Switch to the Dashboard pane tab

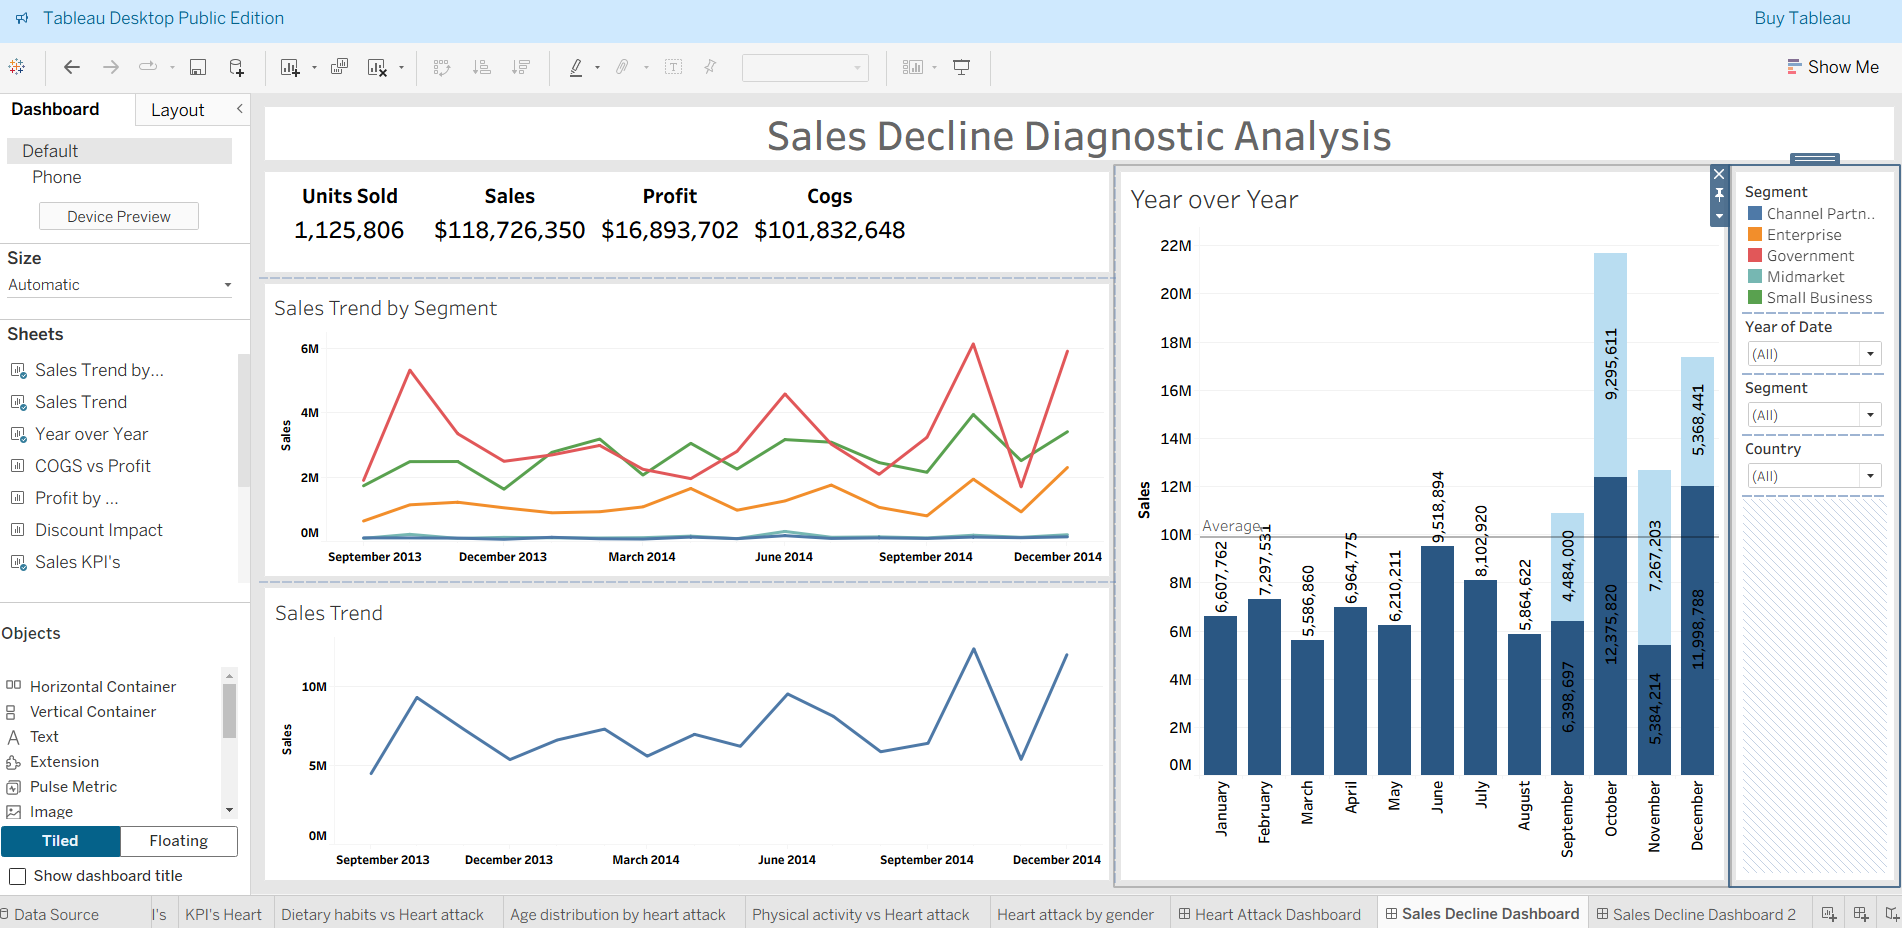pyautogui.click(x=55, y=109)
